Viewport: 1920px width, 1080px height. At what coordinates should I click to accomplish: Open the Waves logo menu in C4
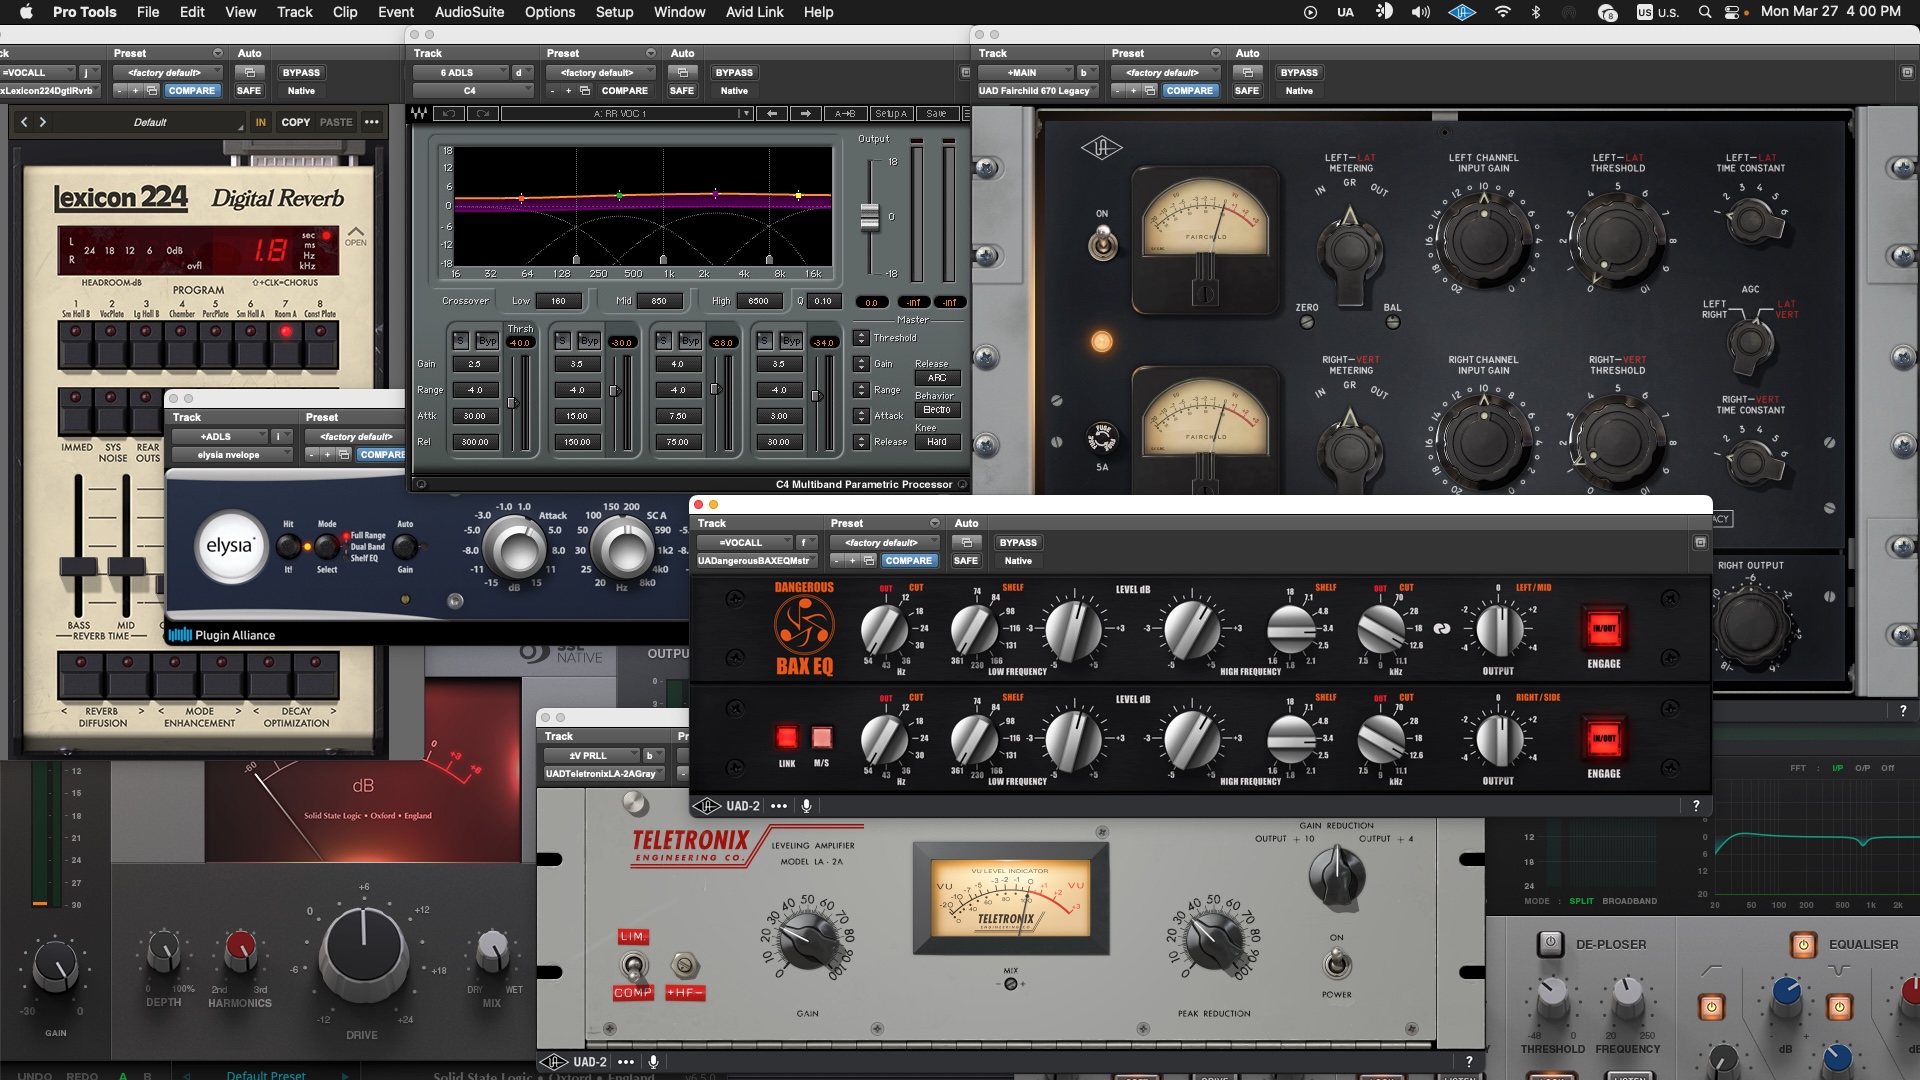click(x=419, y=114)
